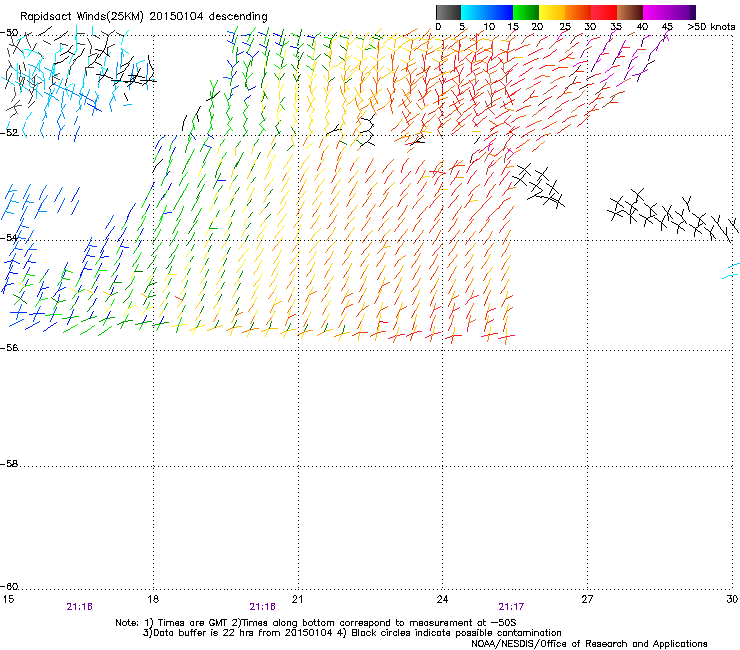The width and height of the screenshot is (740, 650).
Task: Click the note line starting 'Note: 1) Times are GMT'
Action: coord(316,623)
